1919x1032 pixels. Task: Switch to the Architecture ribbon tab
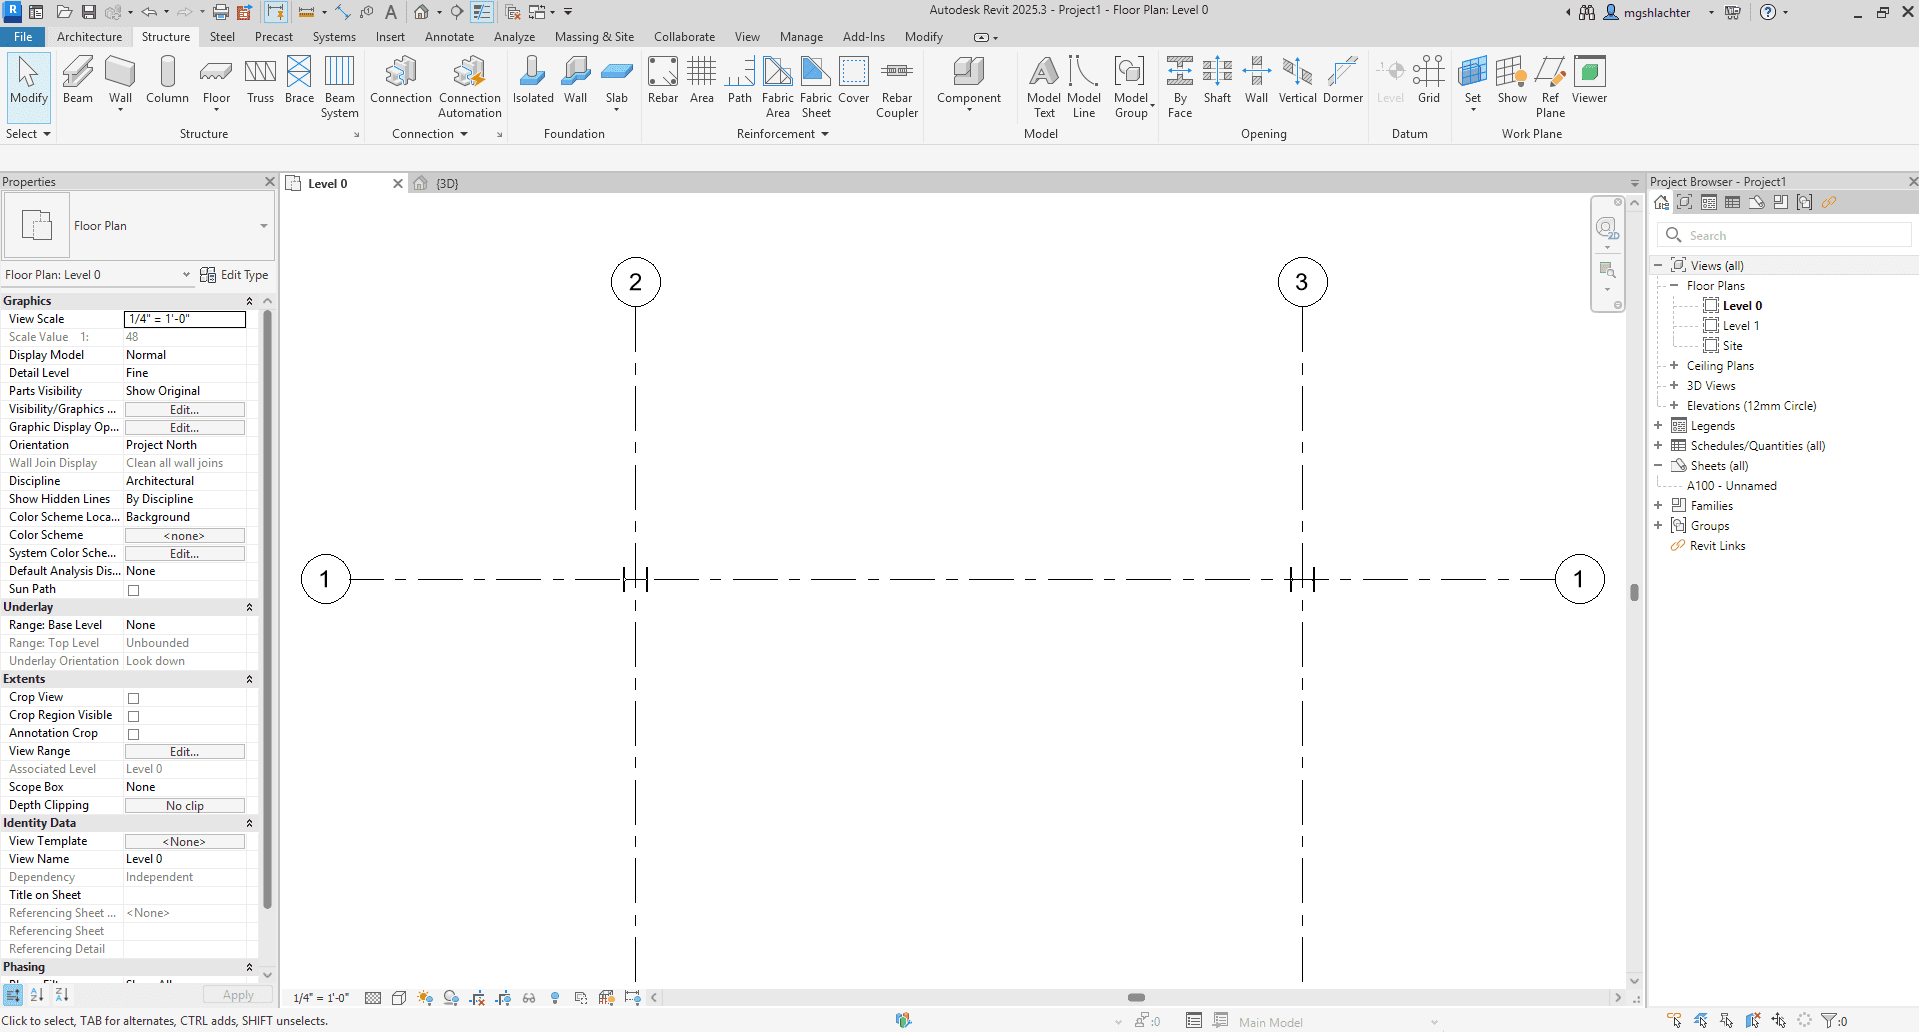[89, 37]
